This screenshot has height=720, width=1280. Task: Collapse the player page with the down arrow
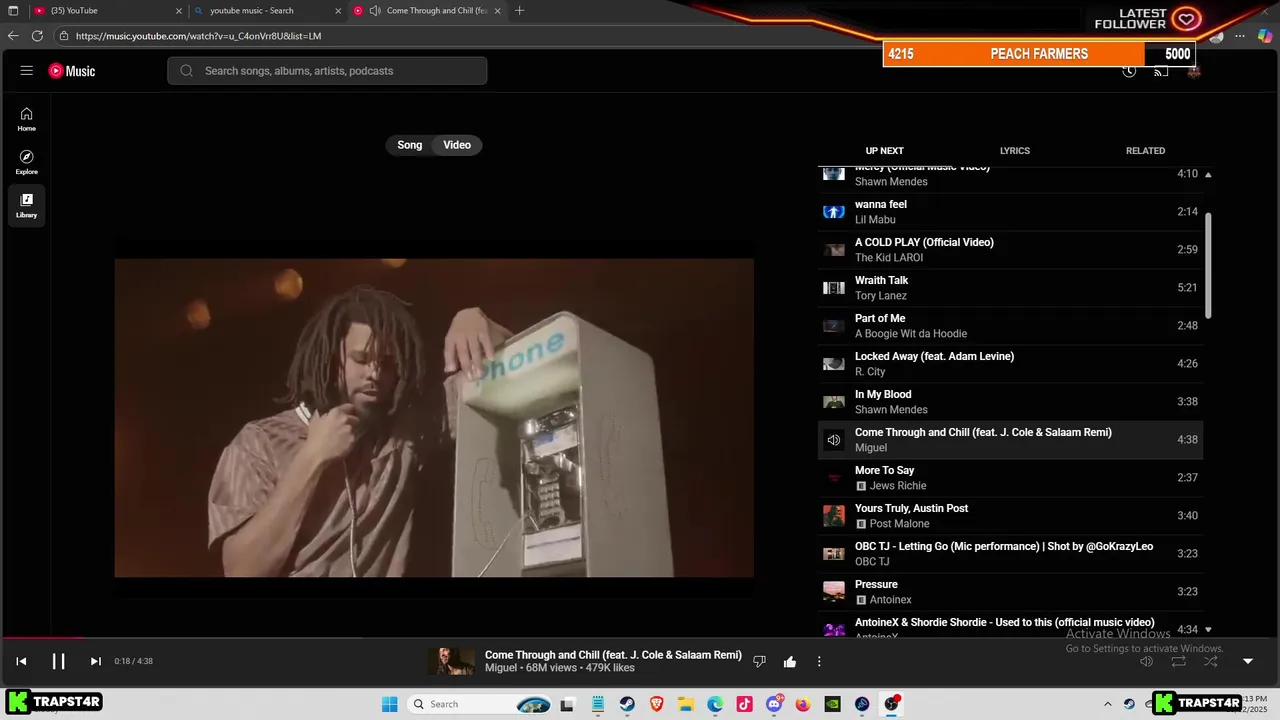(1248, 661)
